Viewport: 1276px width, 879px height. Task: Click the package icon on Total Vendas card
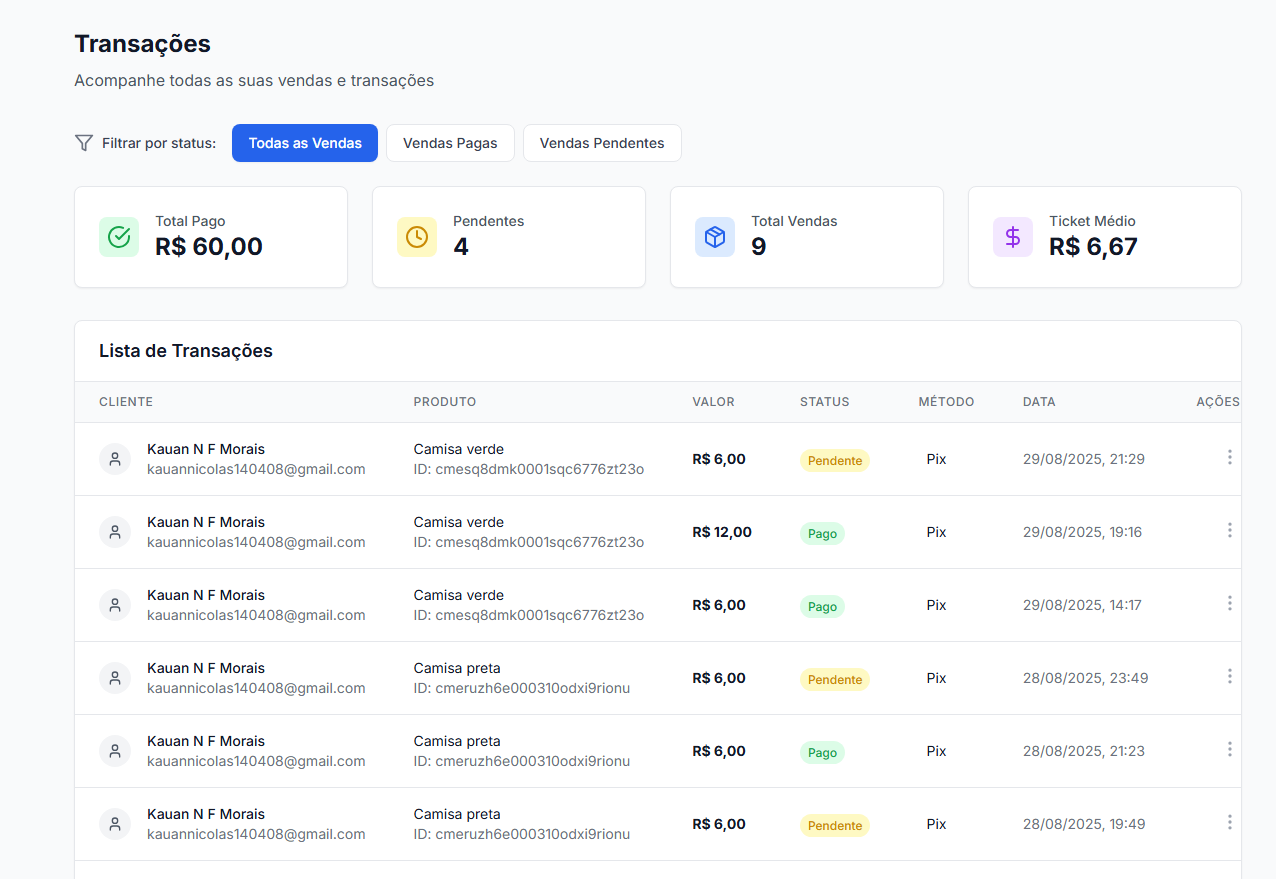(x=715, y=237)
